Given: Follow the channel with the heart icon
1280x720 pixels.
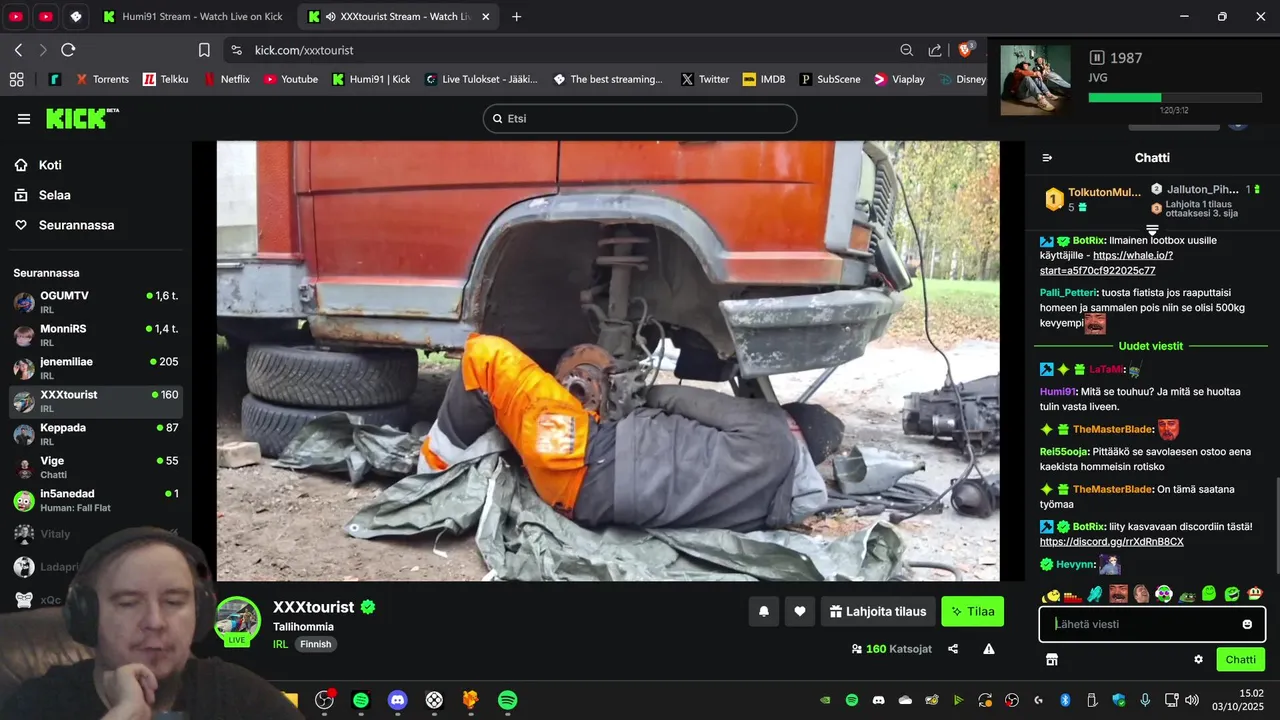Looking at the screenshot, I should pos(800,611).
